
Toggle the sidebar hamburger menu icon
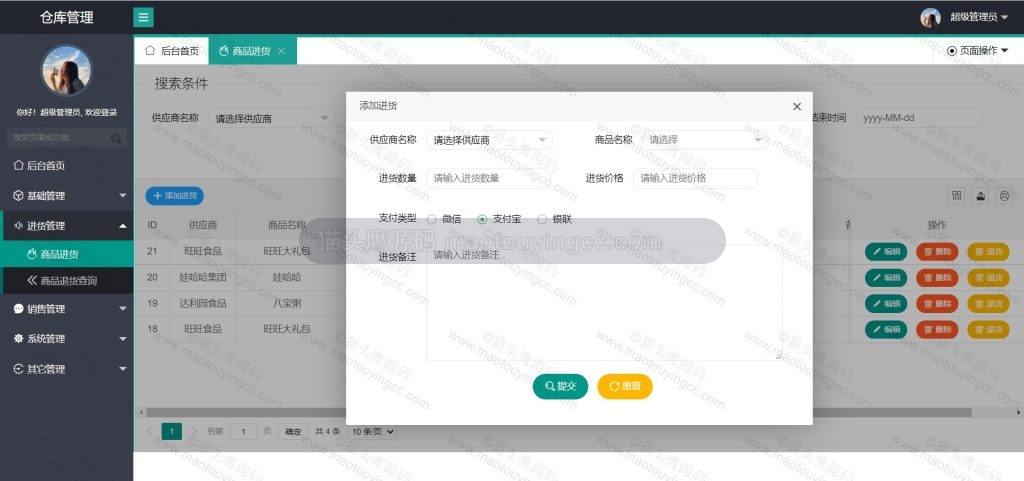coord(143,17)
